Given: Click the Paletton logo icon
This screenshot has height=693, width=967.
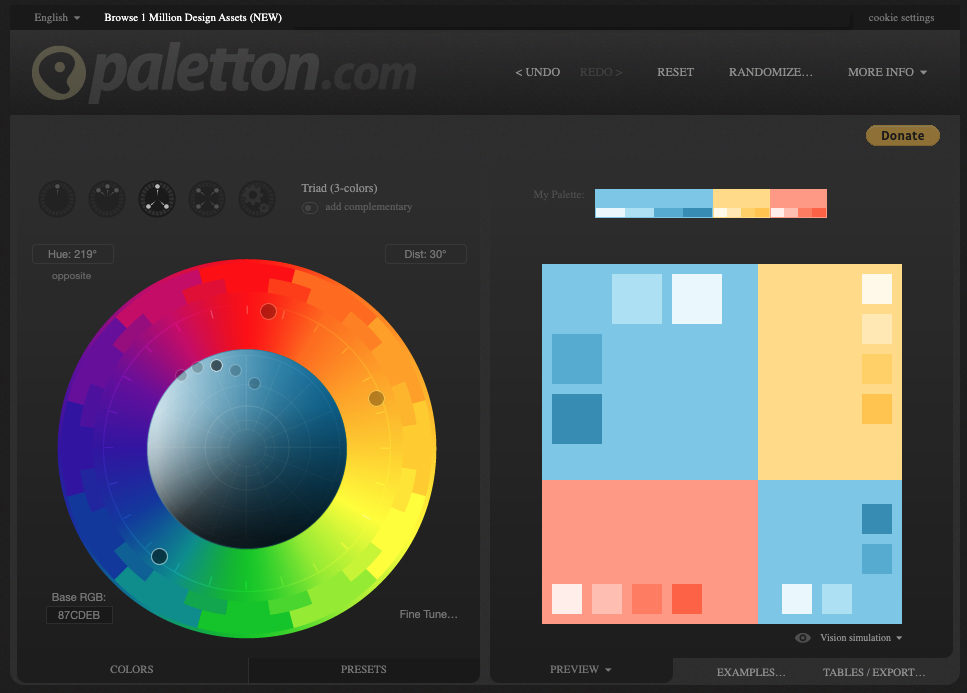Looking at the screenshot, I should (59, 73).
